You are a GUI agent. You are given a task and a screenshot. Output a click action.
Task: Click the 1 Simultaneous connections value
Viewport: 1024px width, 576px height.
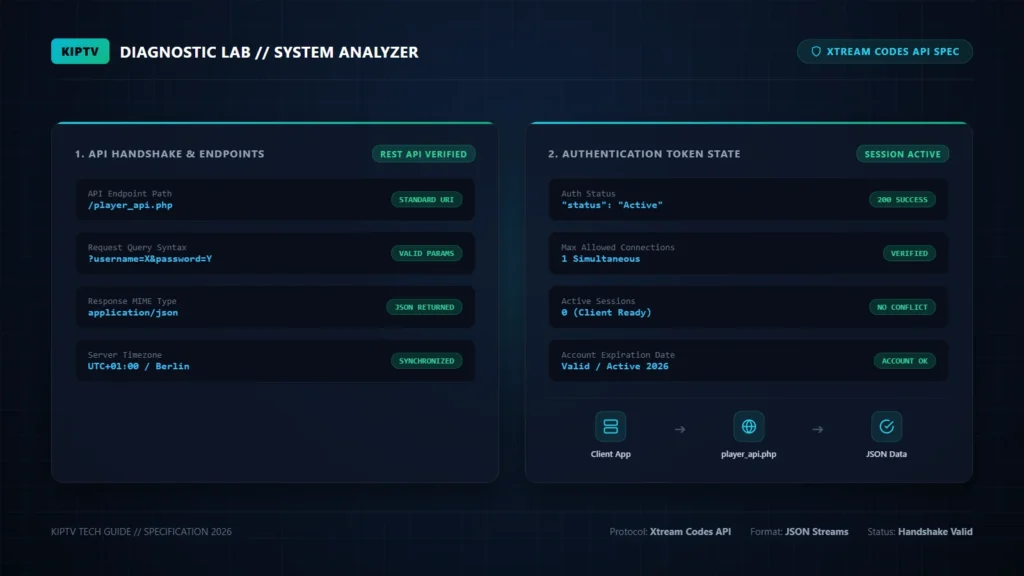pyautogui.click(x=600, y=259)
